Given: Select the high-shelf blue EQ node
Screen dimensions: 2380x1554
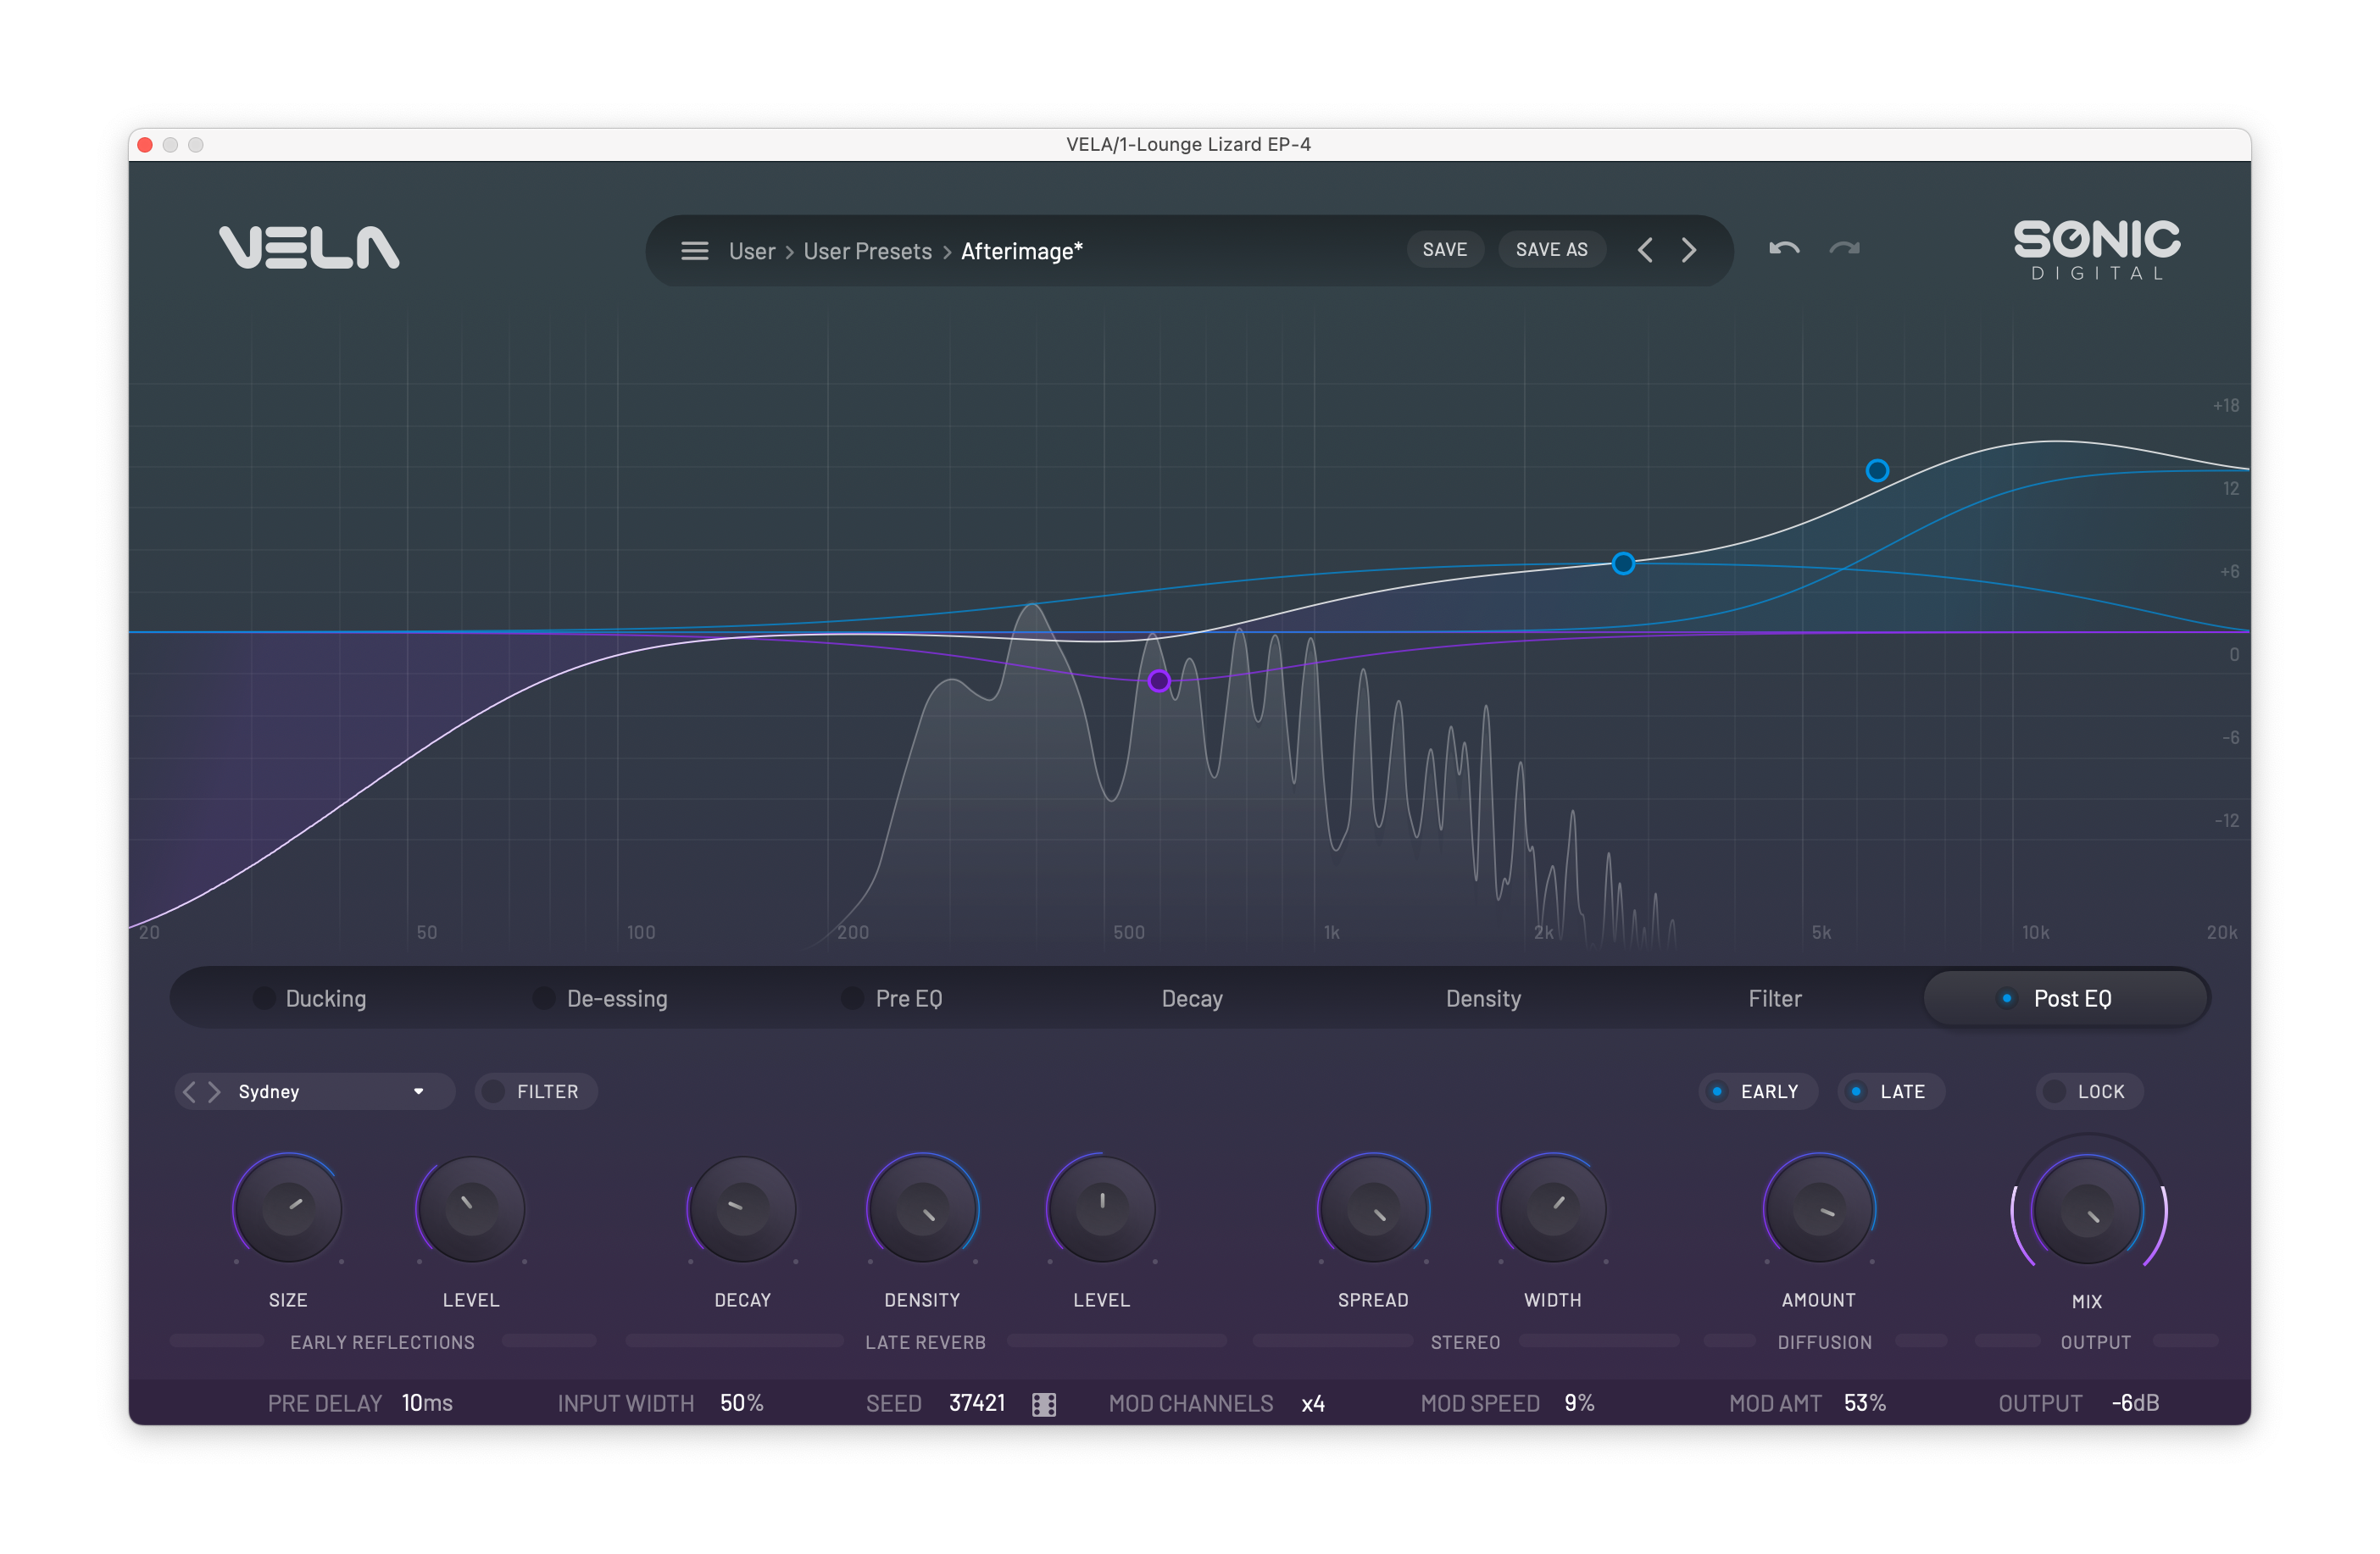Looking at the screenshot, I should pyautogui.click(x=1877, y=470).
